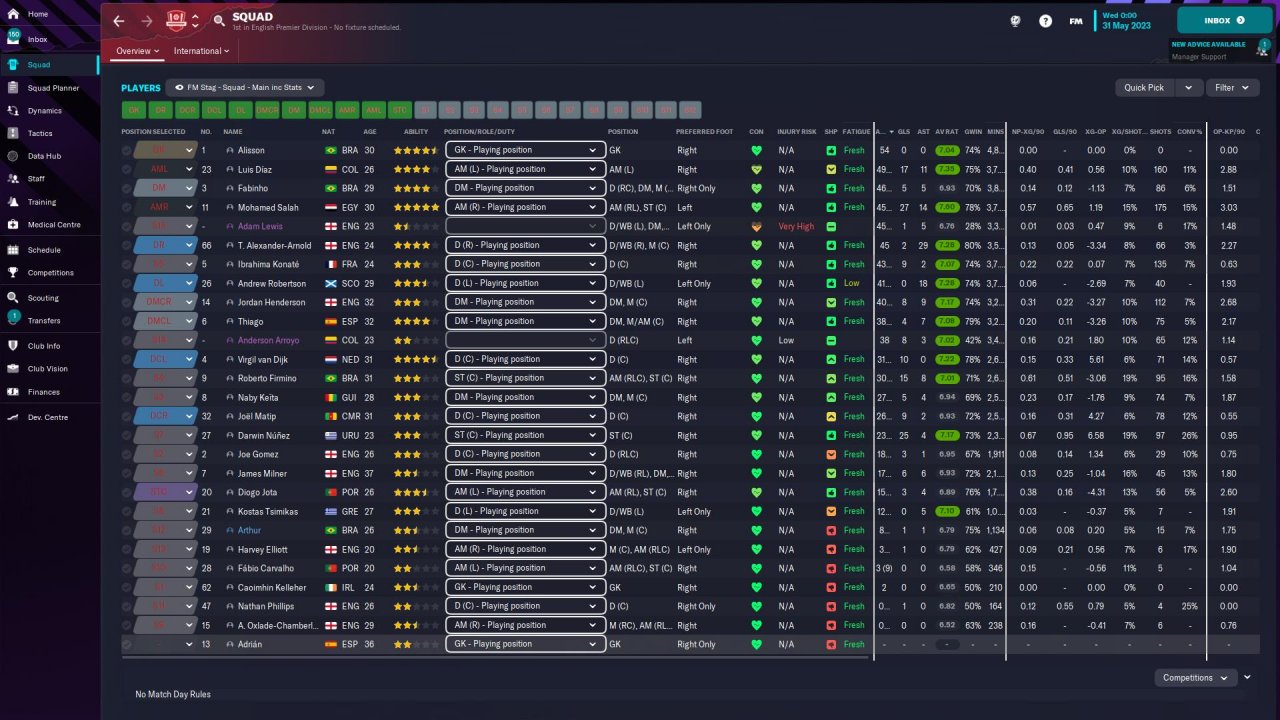The width and height of the screenshot is (1280, 720).
Task: Toggle selection circle for Adam Lewis
Action: pos(127,226)
